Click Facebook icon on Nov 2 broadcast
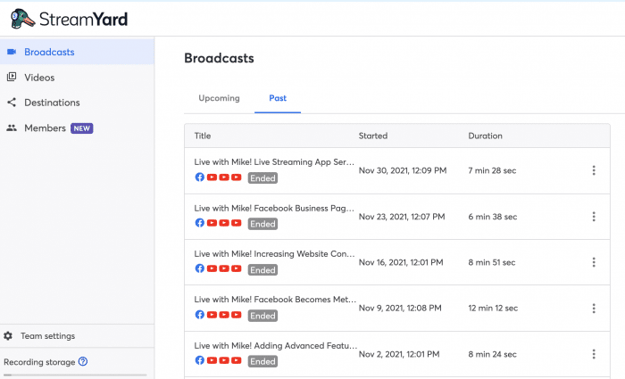This screenshot has width=625, height=379. coord(200,360)
